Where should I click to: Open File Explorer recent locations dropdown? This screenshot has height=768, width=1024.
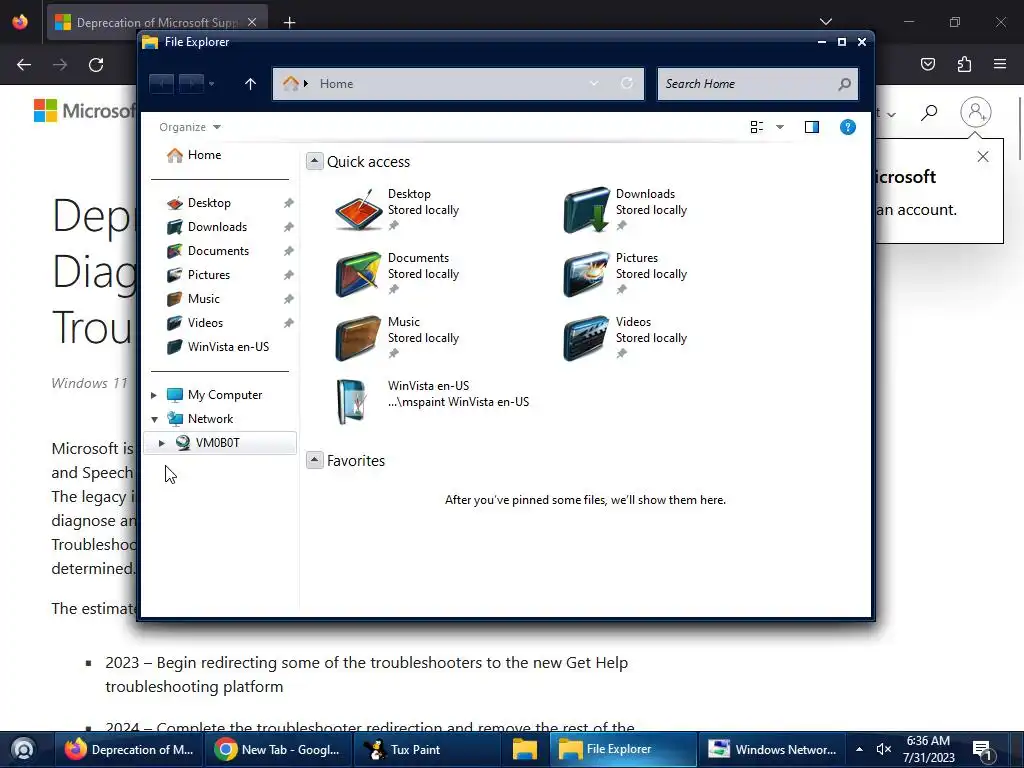pos(212,84)
